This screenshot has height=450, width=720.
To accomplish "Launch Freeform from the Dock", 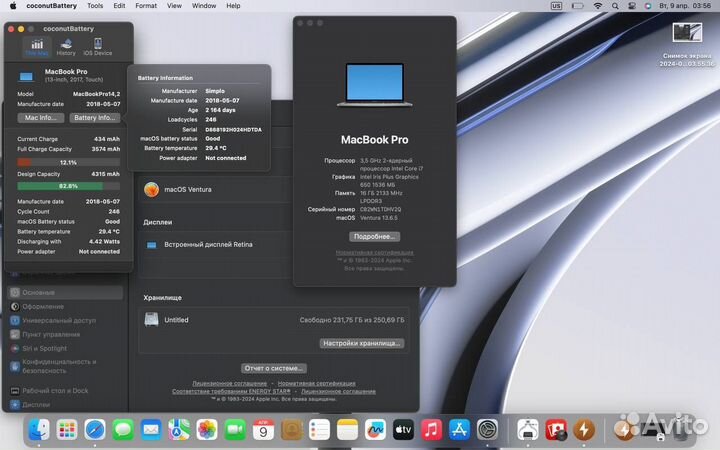I will coord(376,430).
